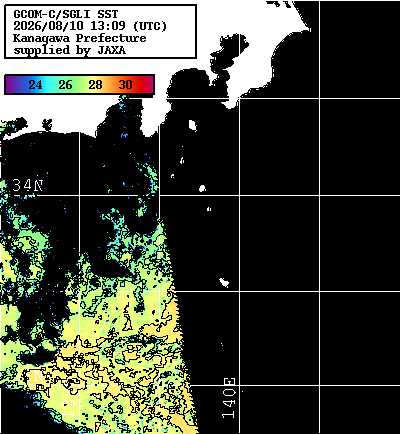Click the 140E longitude label
The width and height of the screenshot is (400, 434).
point(229,398)
